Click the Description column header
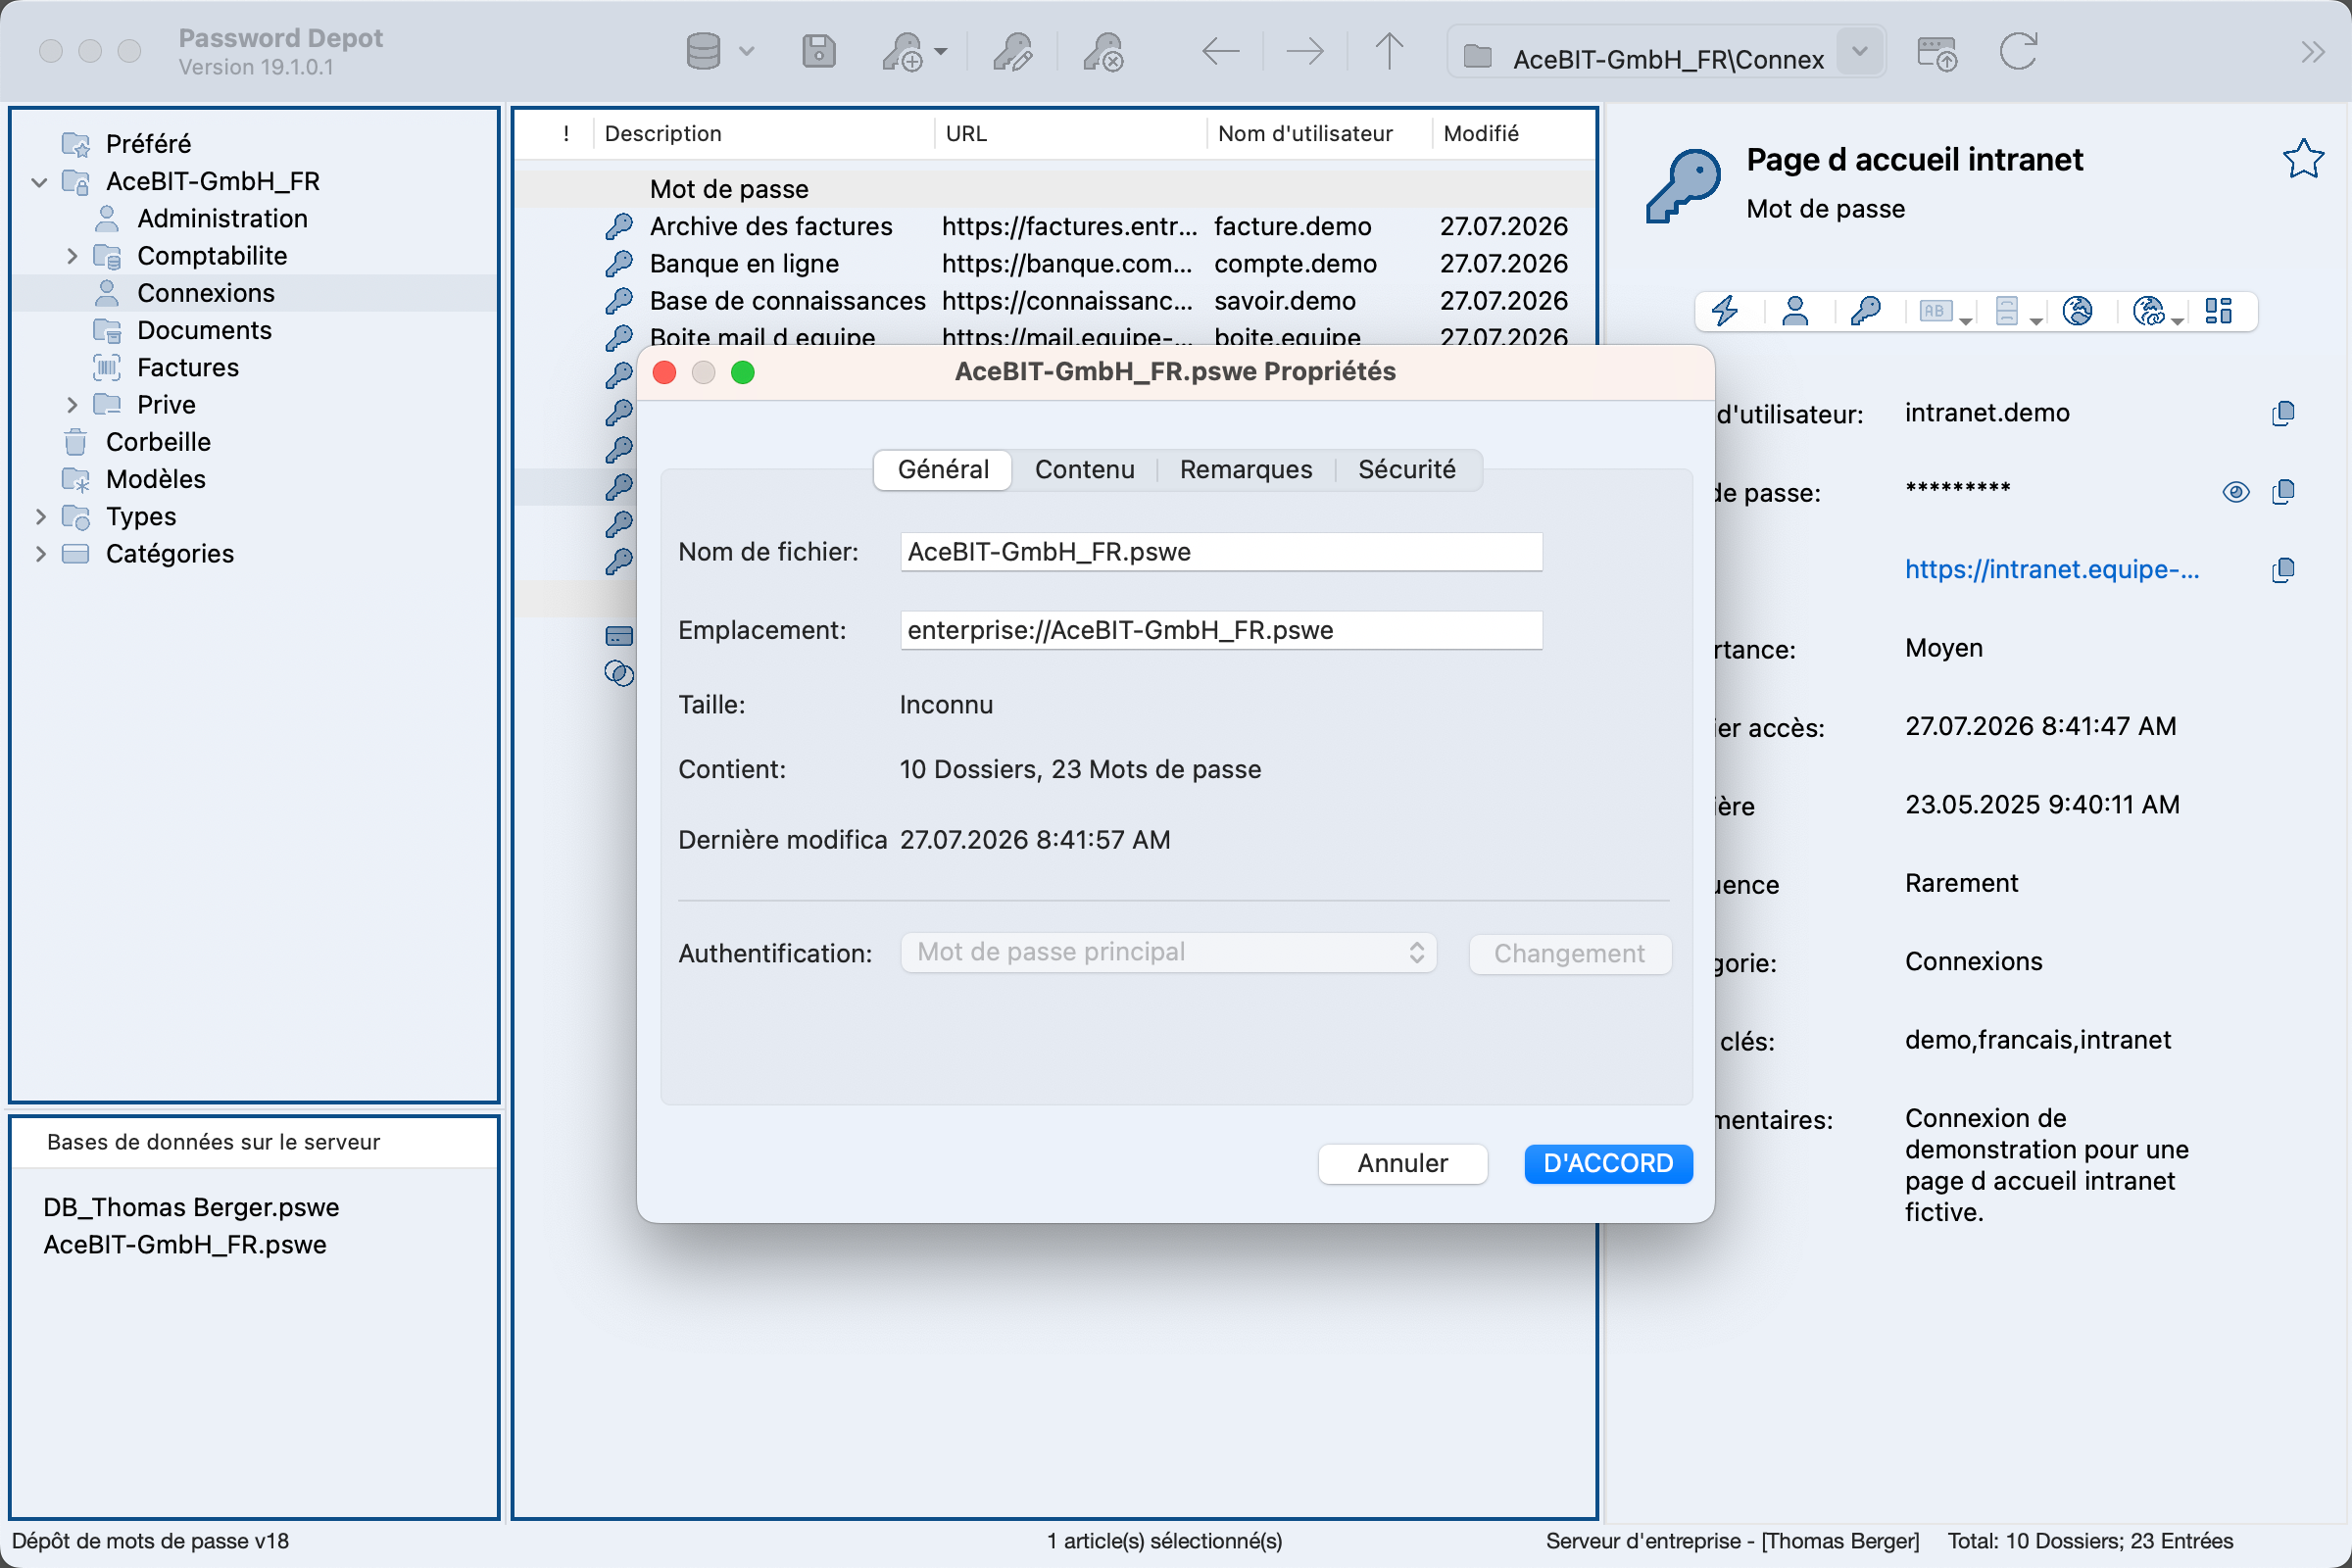The height and width of the screenshot is (1568, 2352). click(764, 134)
